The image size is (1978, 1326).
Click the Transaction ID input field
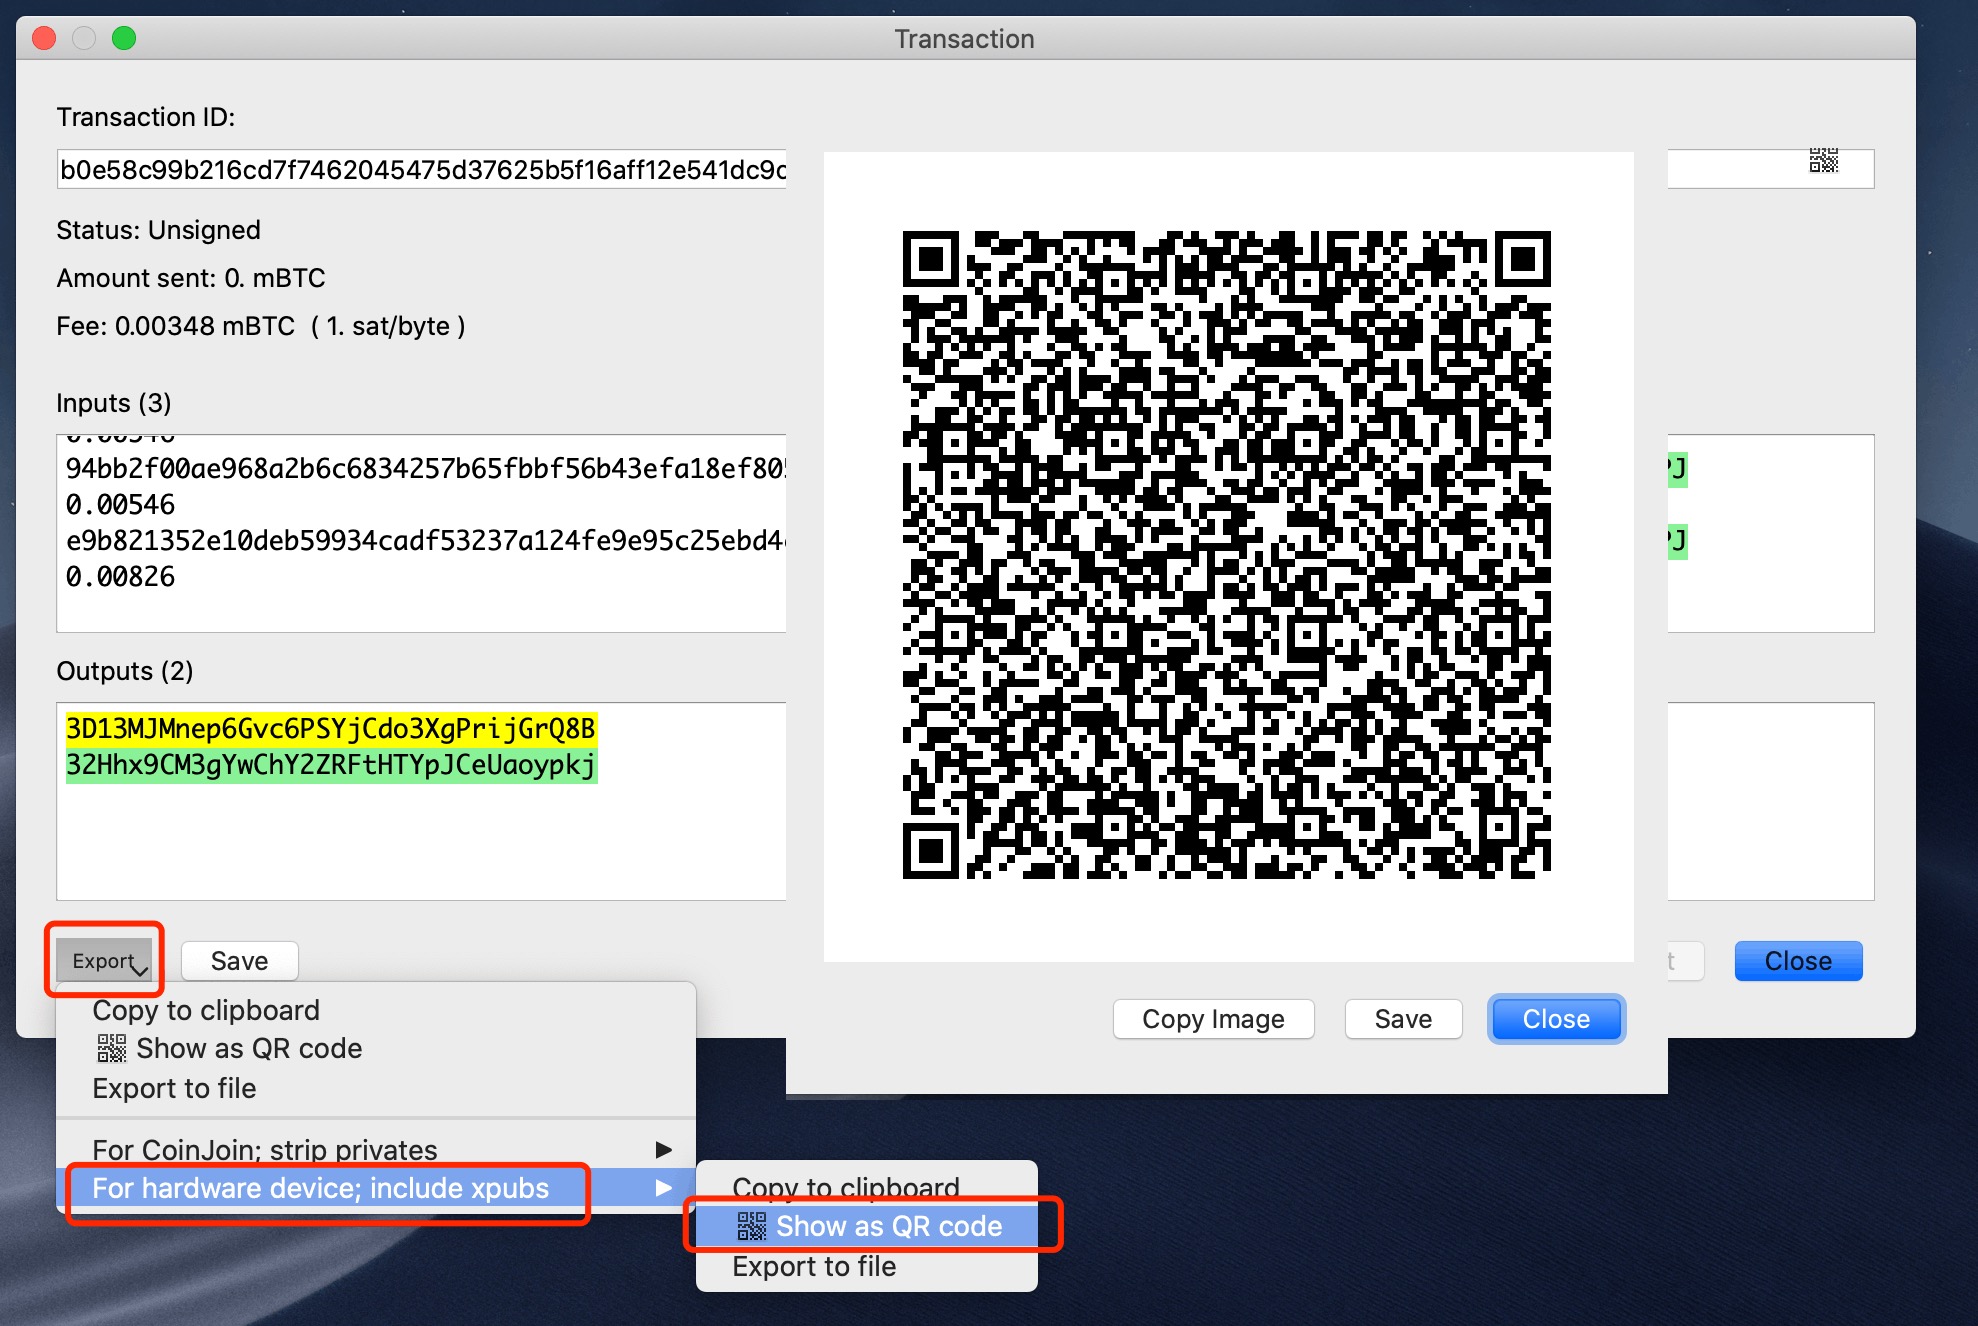[420, 168]
